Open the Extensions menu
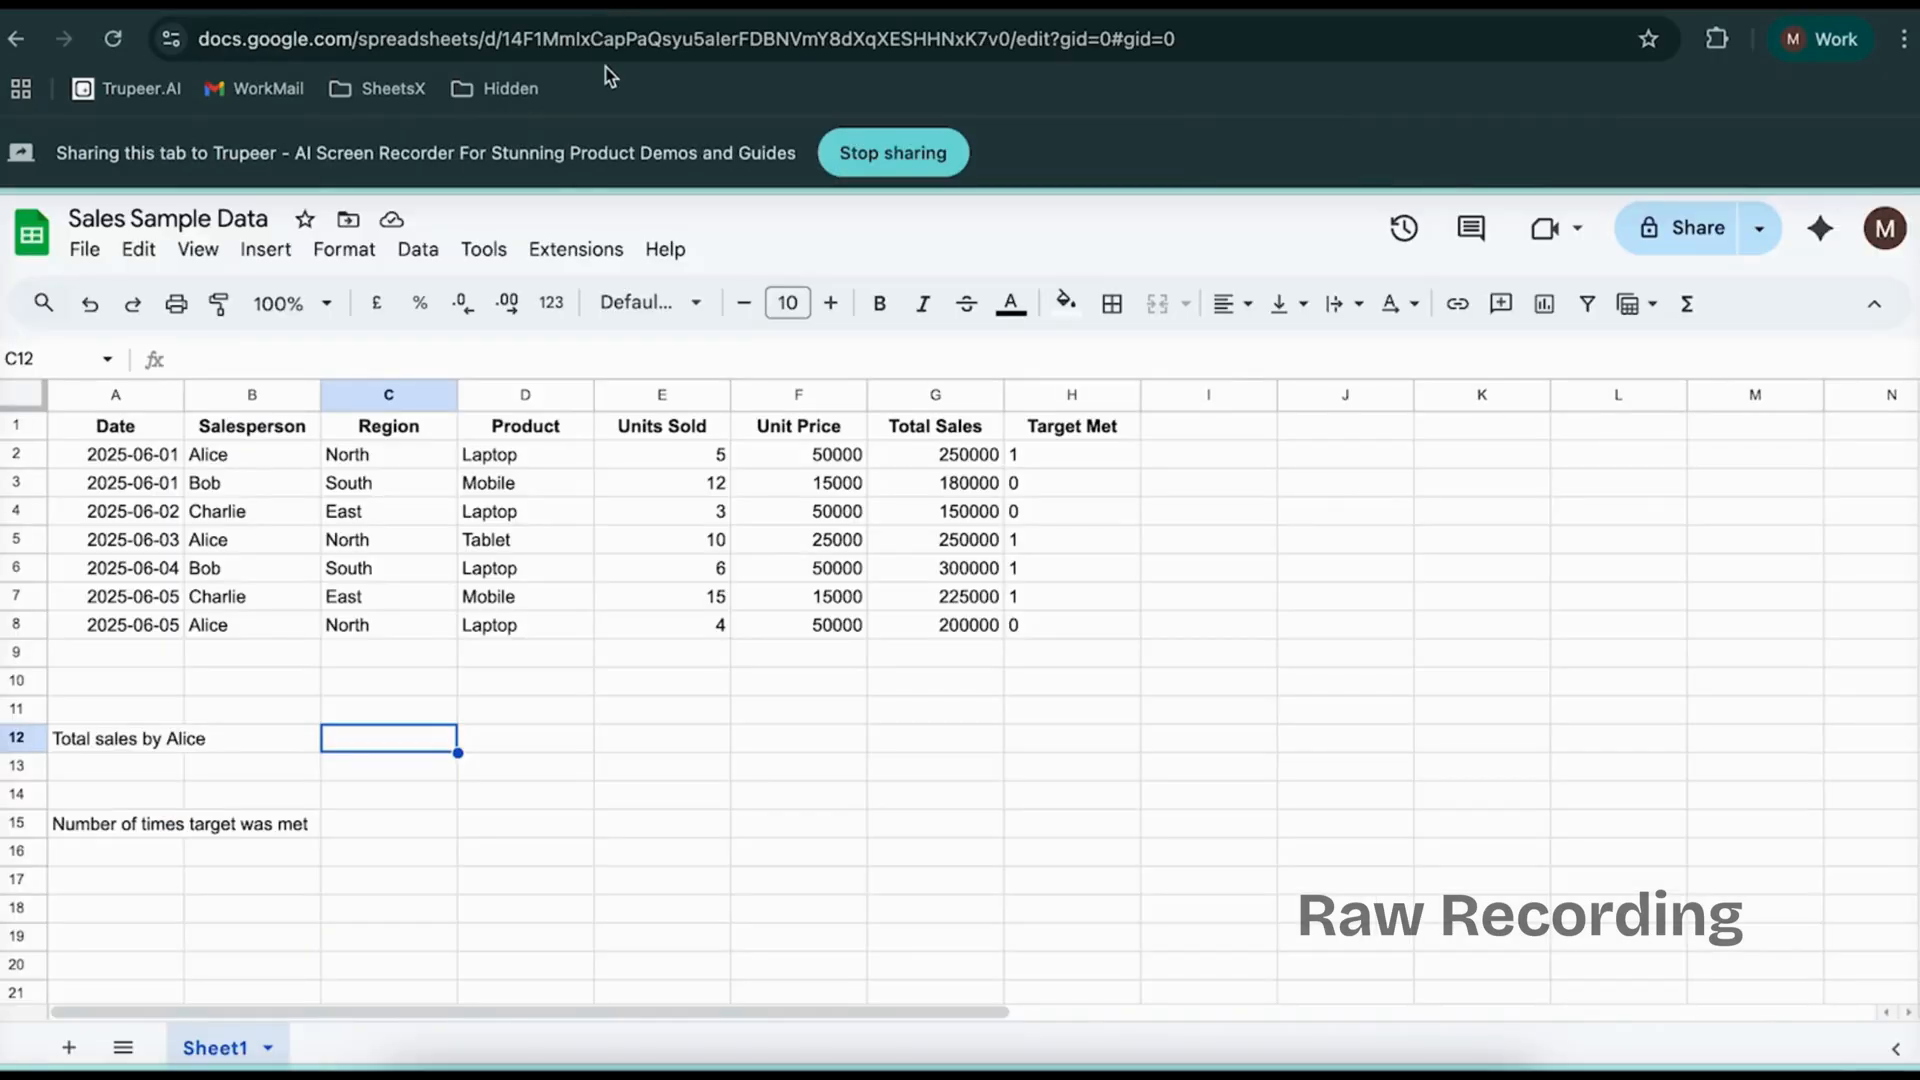The image size is (1920, 1080). tap(575, 249)
